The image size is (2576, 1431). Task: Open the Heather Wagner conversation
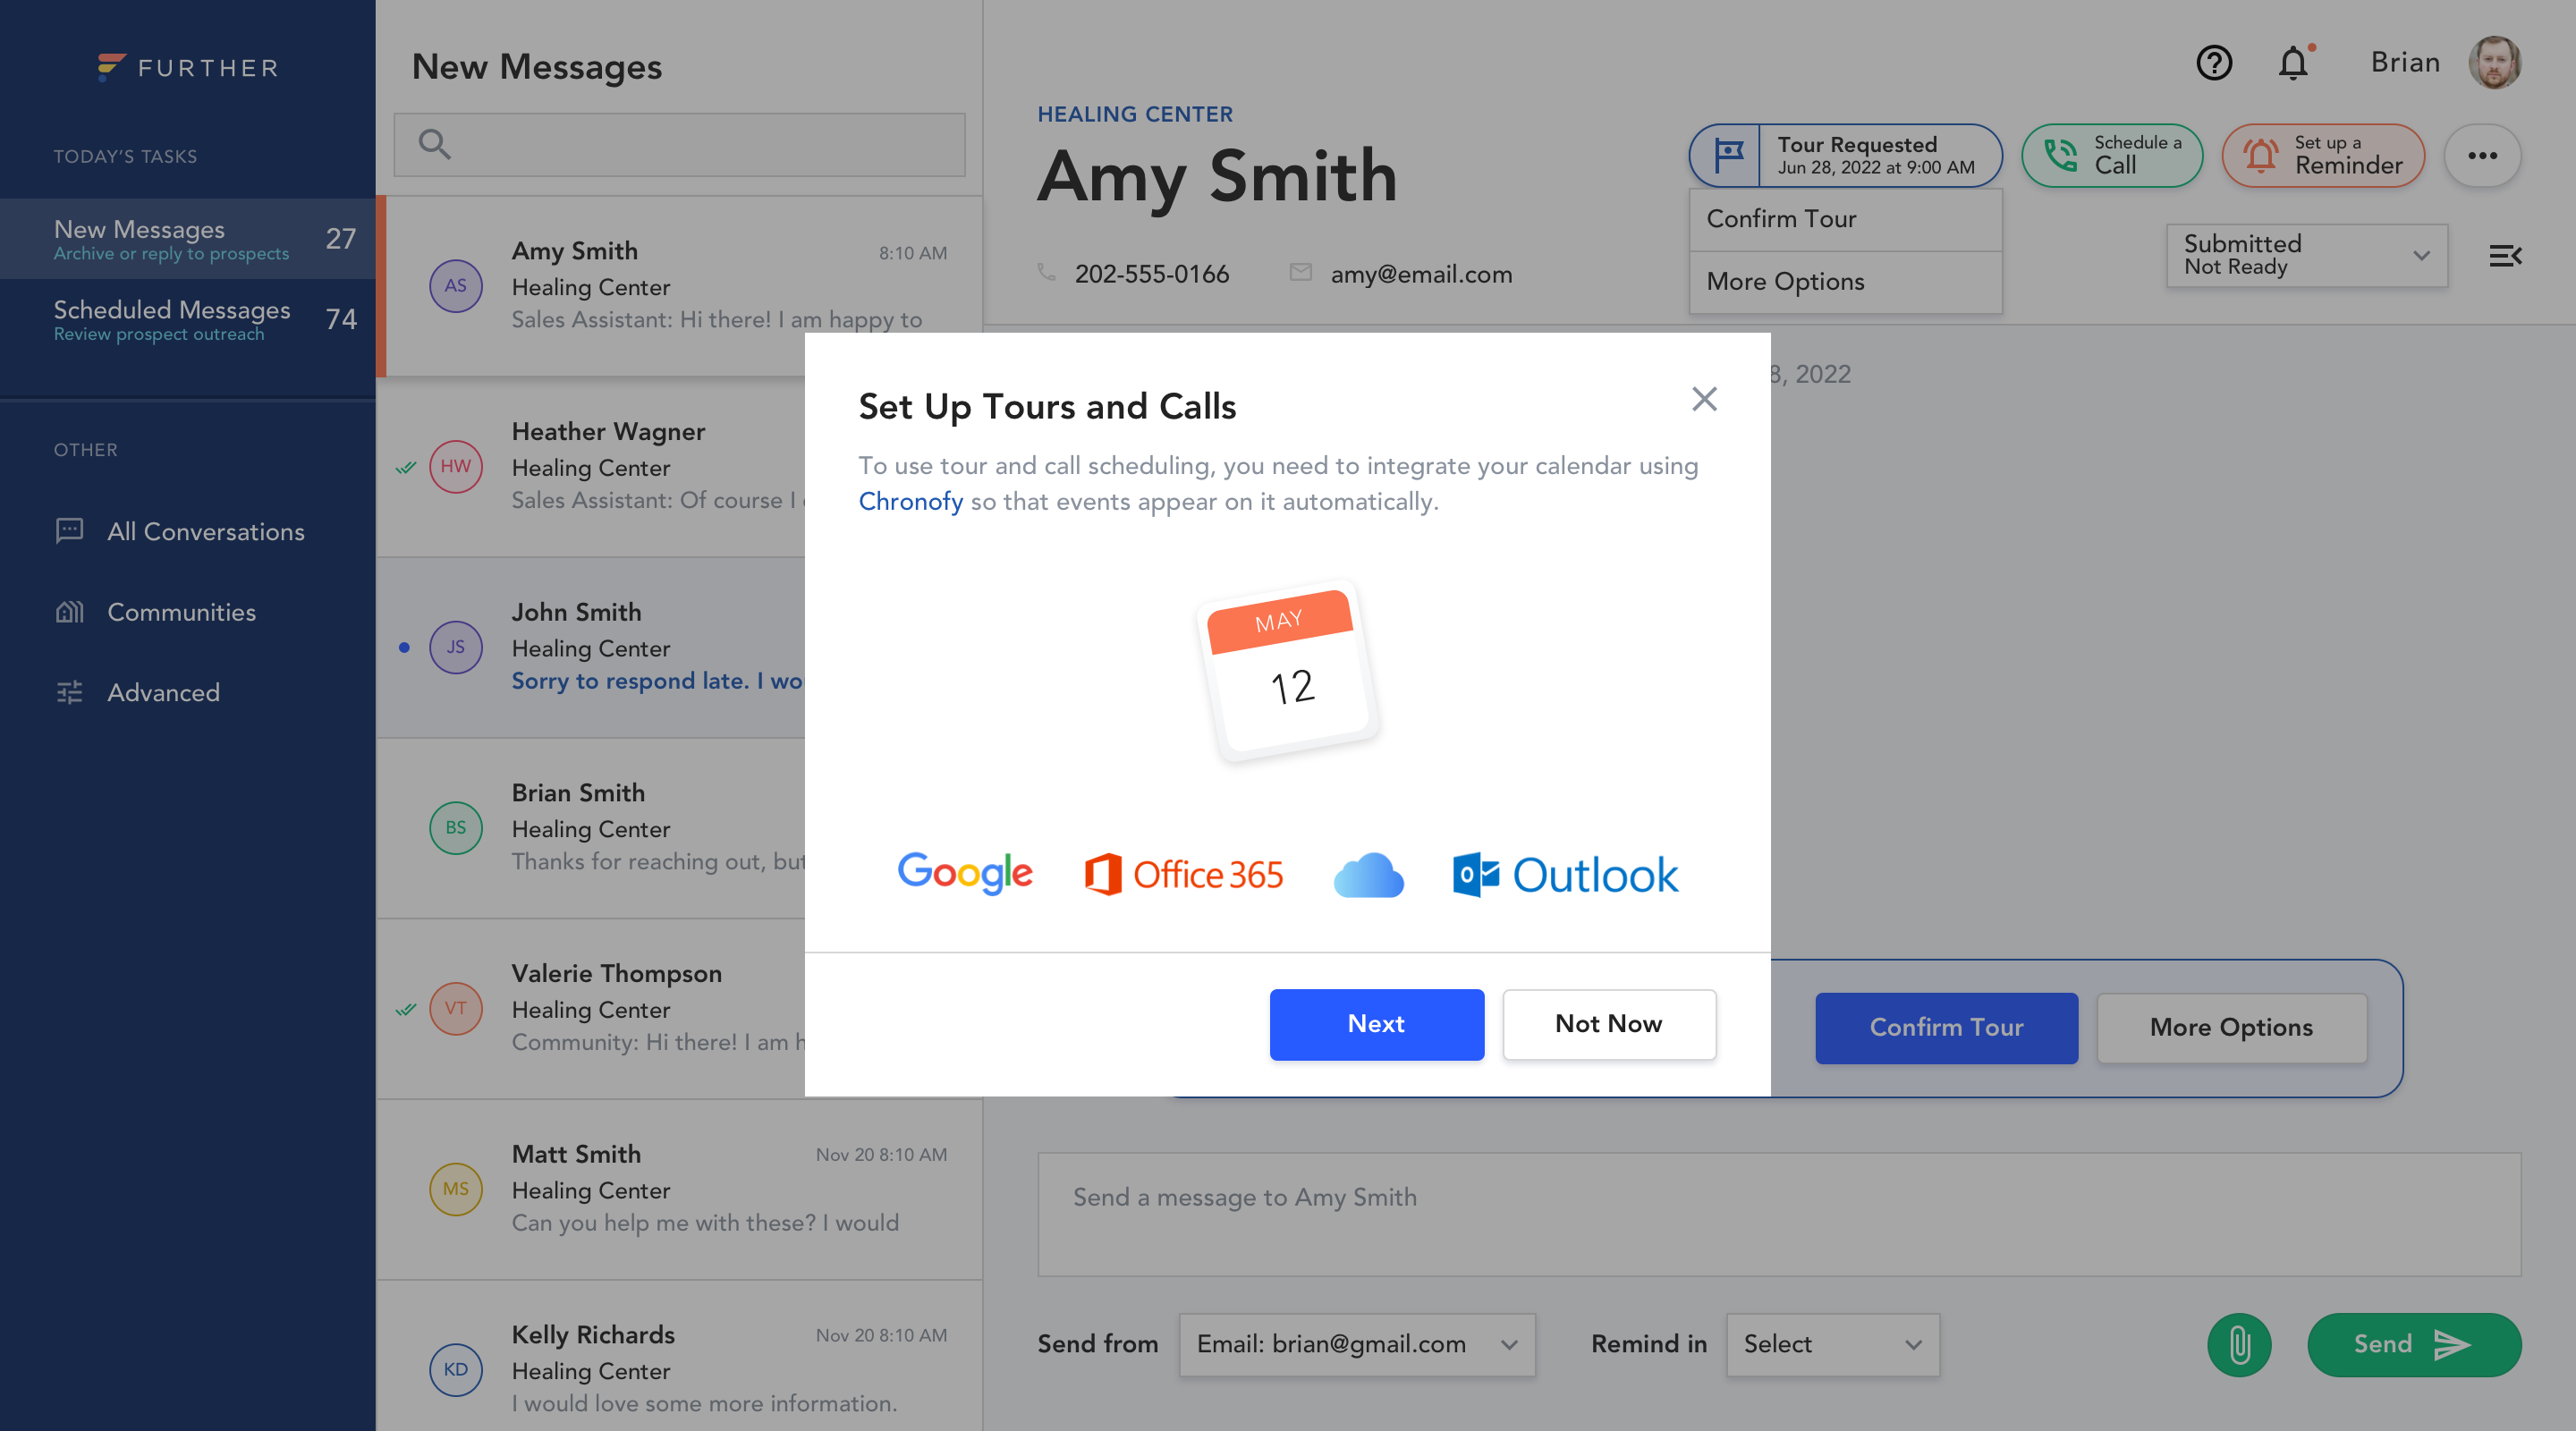click(590, 466)
